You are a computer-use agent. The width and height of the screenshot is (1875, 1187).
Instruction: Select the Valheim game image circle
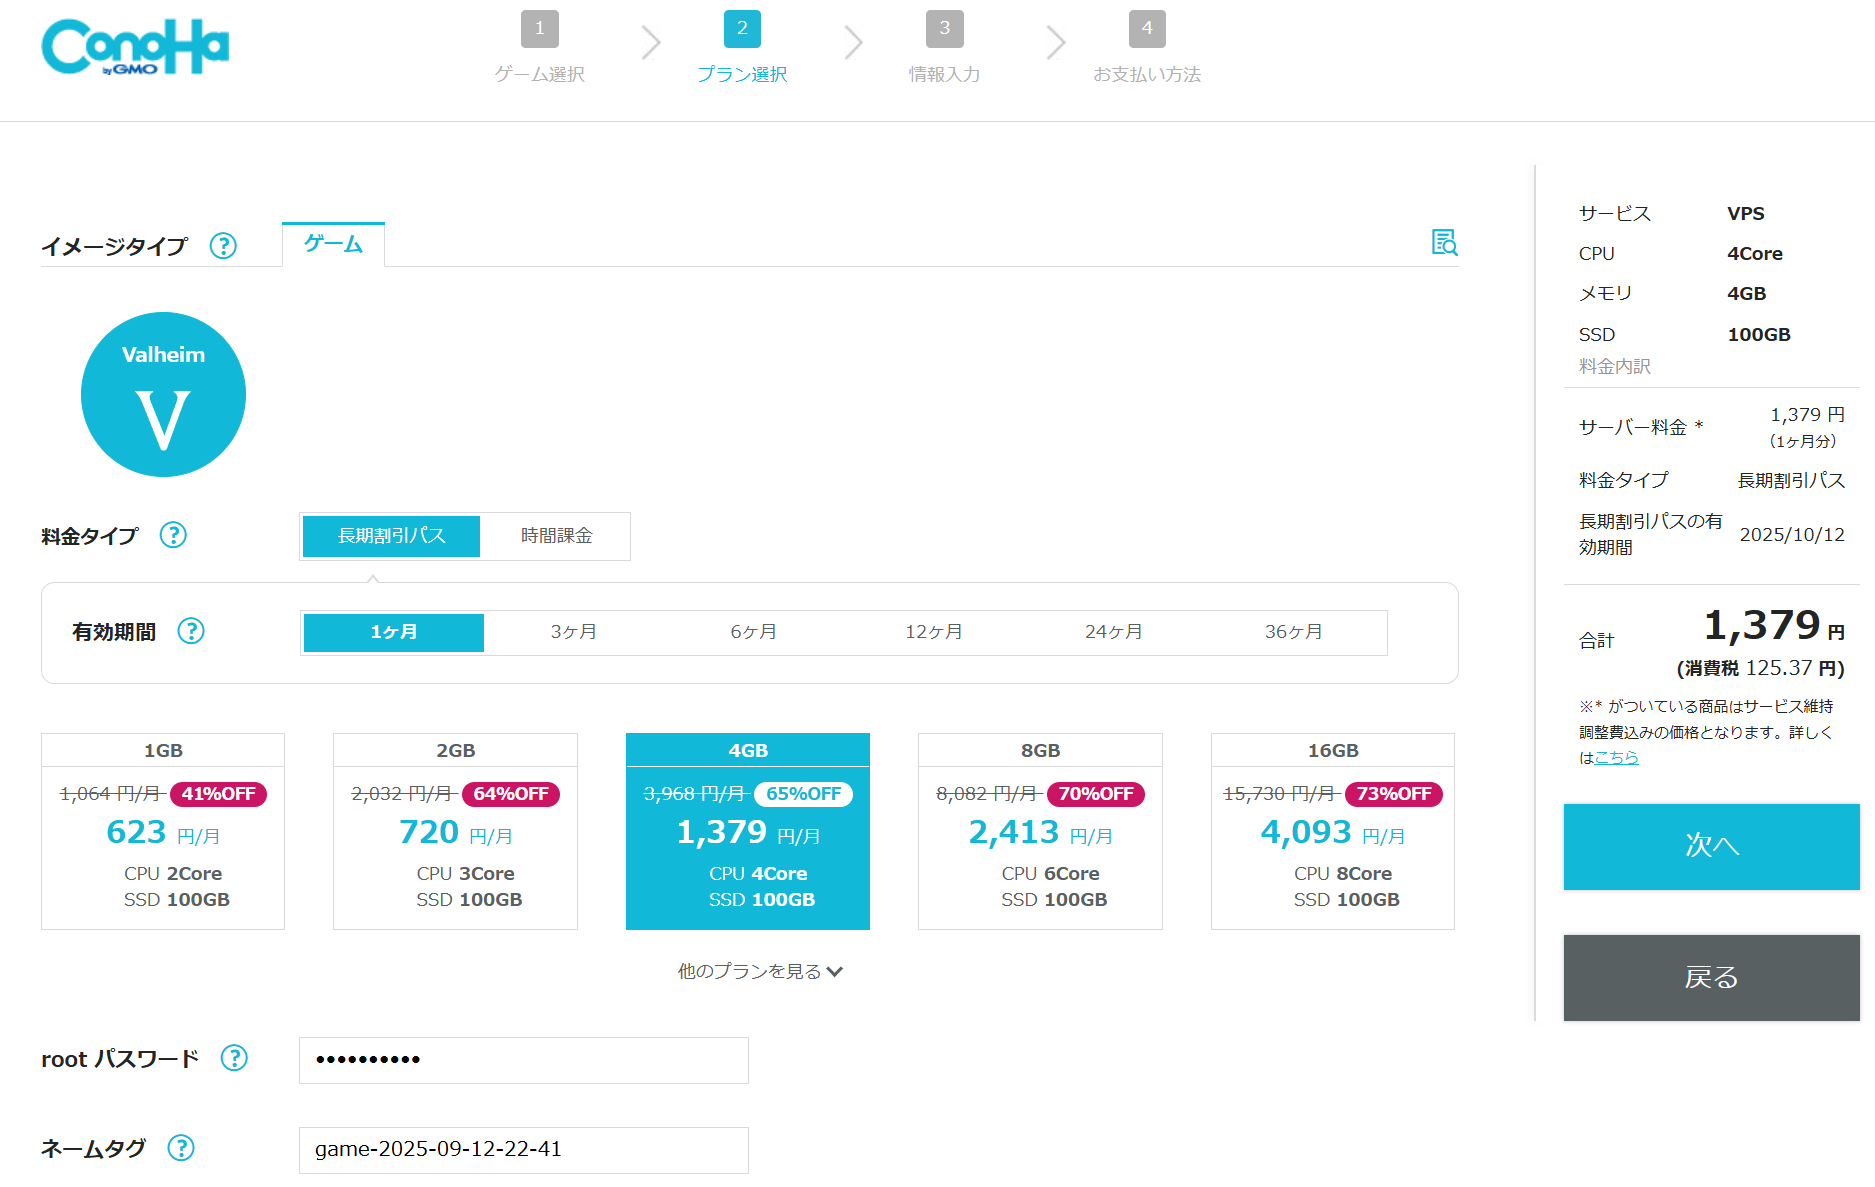pos(163,395)
